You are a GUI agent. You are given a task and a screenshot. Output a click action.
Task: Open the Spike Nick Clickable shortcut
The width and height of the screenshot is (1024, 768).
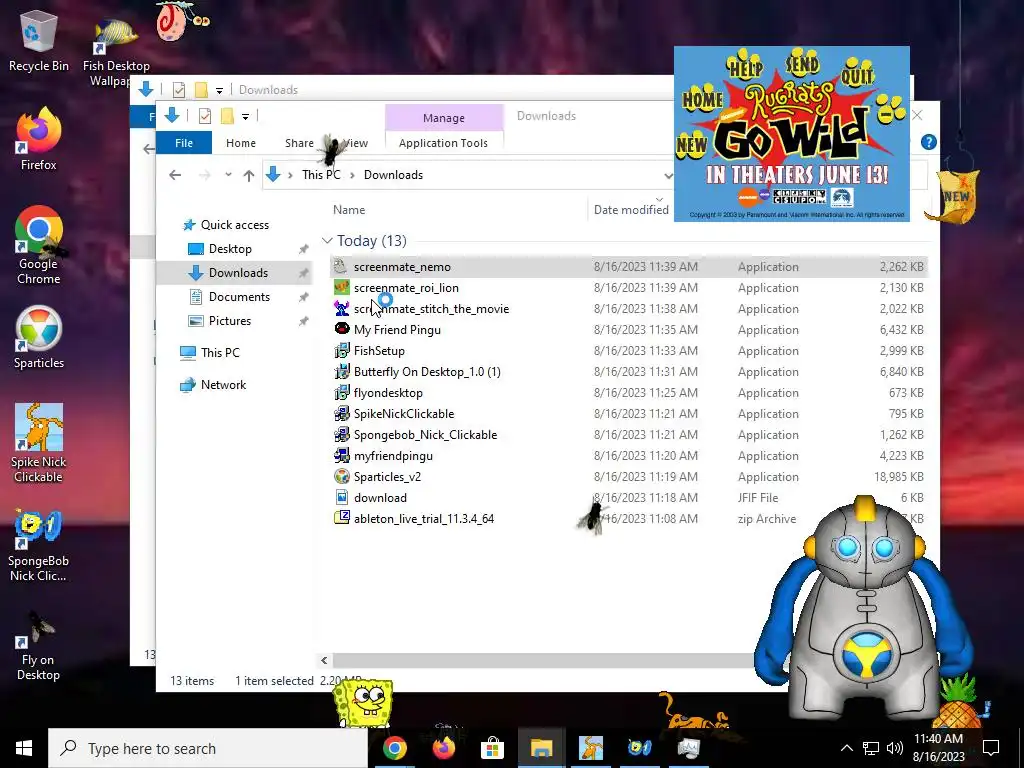click(x=38, y=443)
